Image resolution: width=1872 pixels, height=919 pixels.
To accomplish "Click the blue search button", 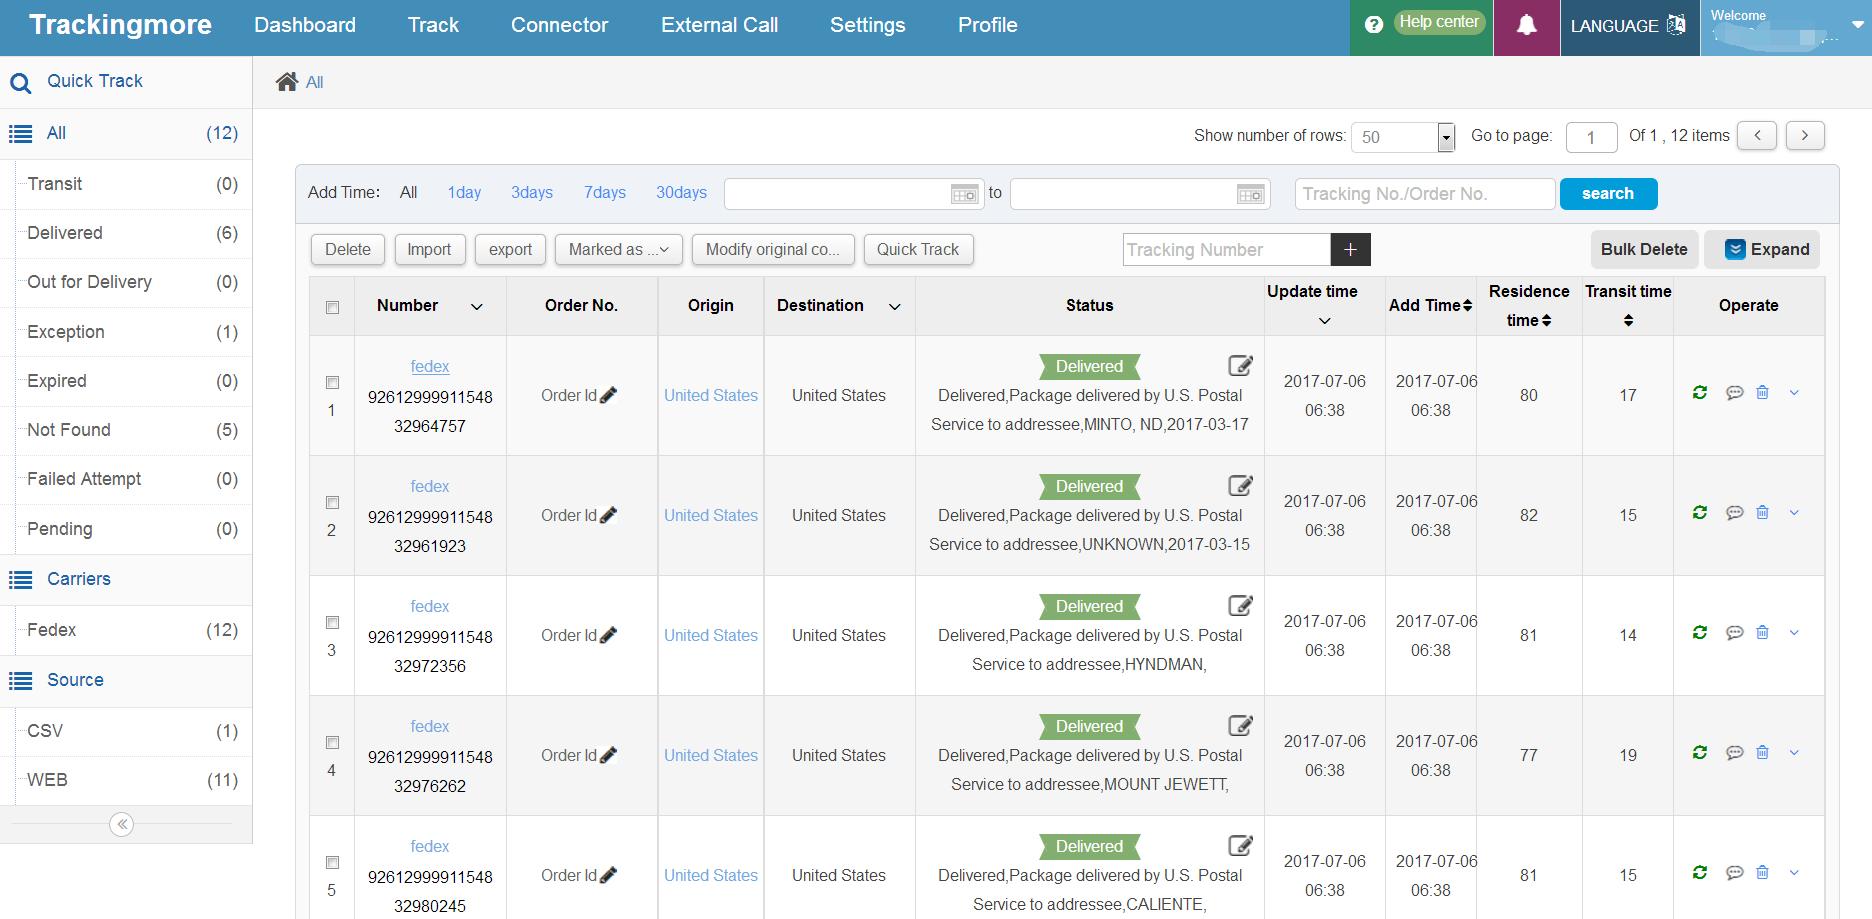I will (x=1608, y=194).
